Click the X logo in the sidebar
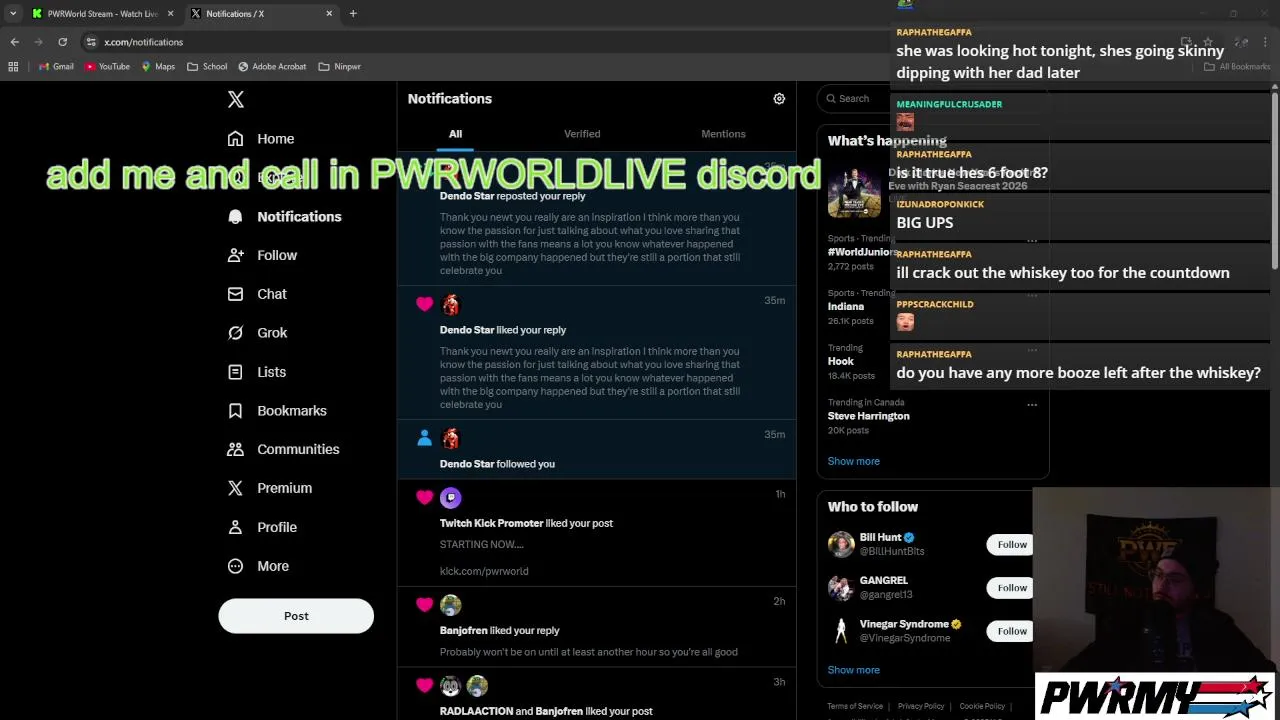The height and width of the screenshot is (720, 1280). coord(236,99)
